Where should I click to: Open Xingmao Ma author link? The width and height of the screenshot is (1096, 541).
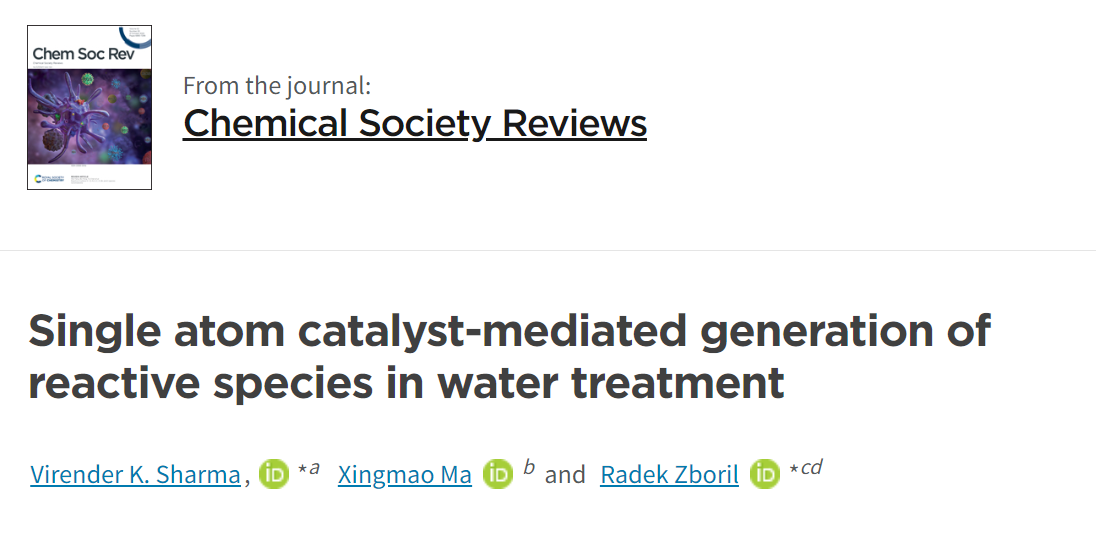[x=405, y=475]
